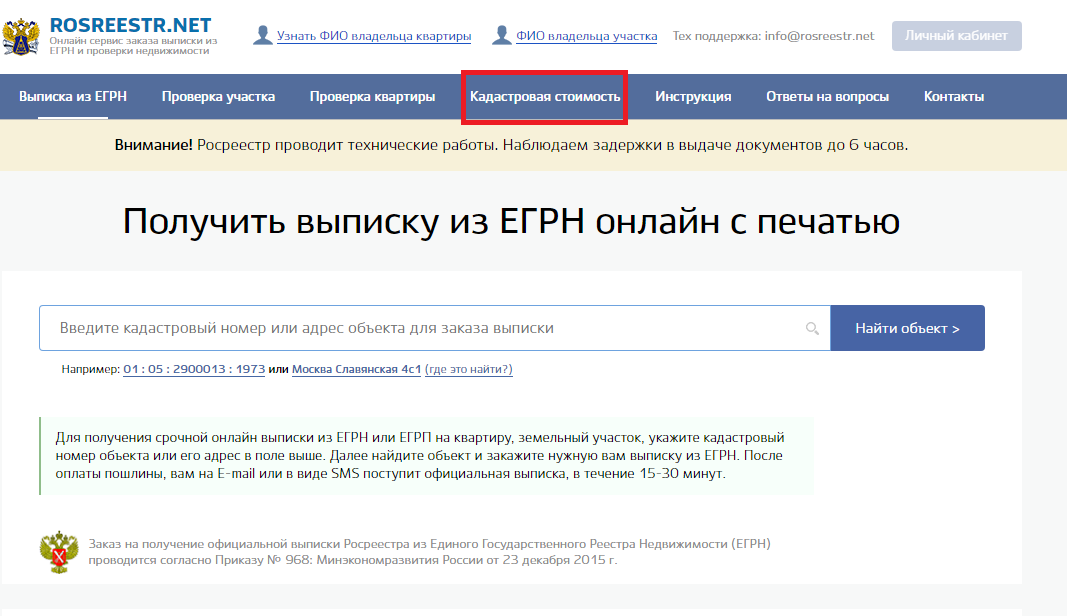Open 'Проверка квартиры' menu item
1067x616 pixels.
[372, 96]
